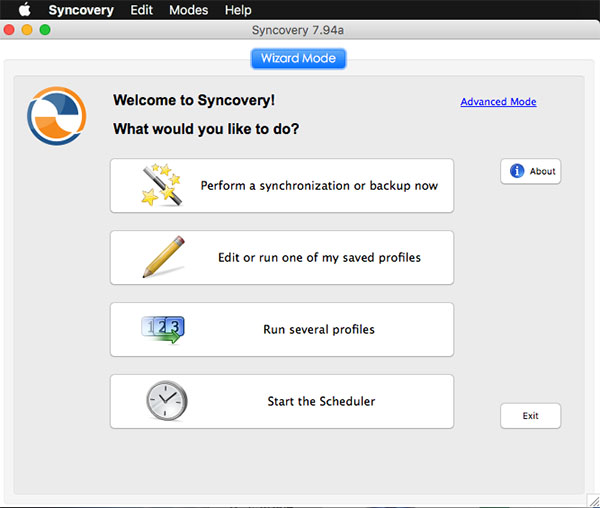Close the Syncovery window with red button
Image resolution: width=600 pixels, height=508 pixels.
(9, 30)
